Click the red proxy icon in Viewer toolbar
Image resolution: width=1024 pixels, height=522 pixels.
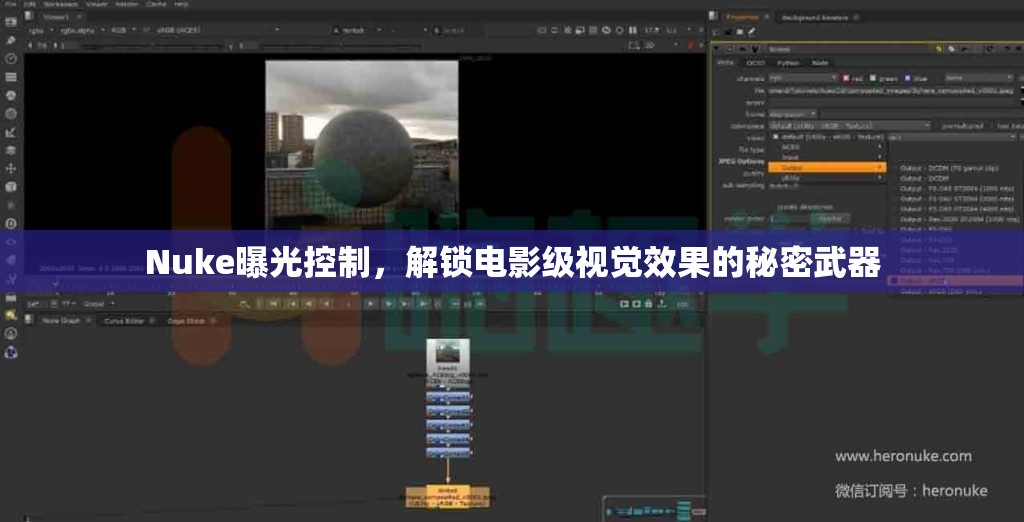[690, 45]
